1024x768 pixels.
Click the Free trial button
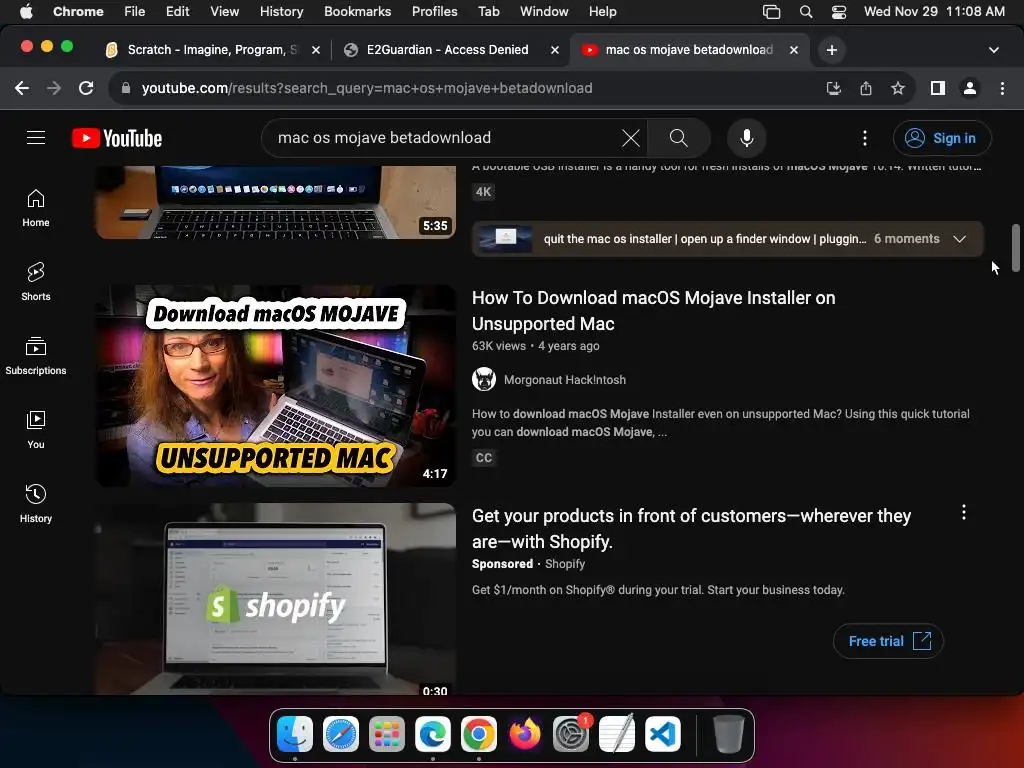[888, 641]
